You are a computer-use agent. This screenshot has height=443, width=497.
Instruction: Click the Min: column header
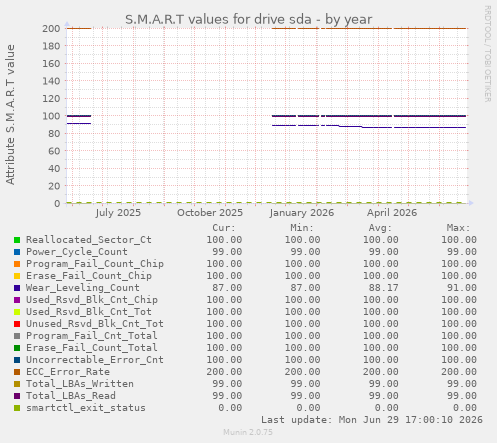[x=302, y=228]
